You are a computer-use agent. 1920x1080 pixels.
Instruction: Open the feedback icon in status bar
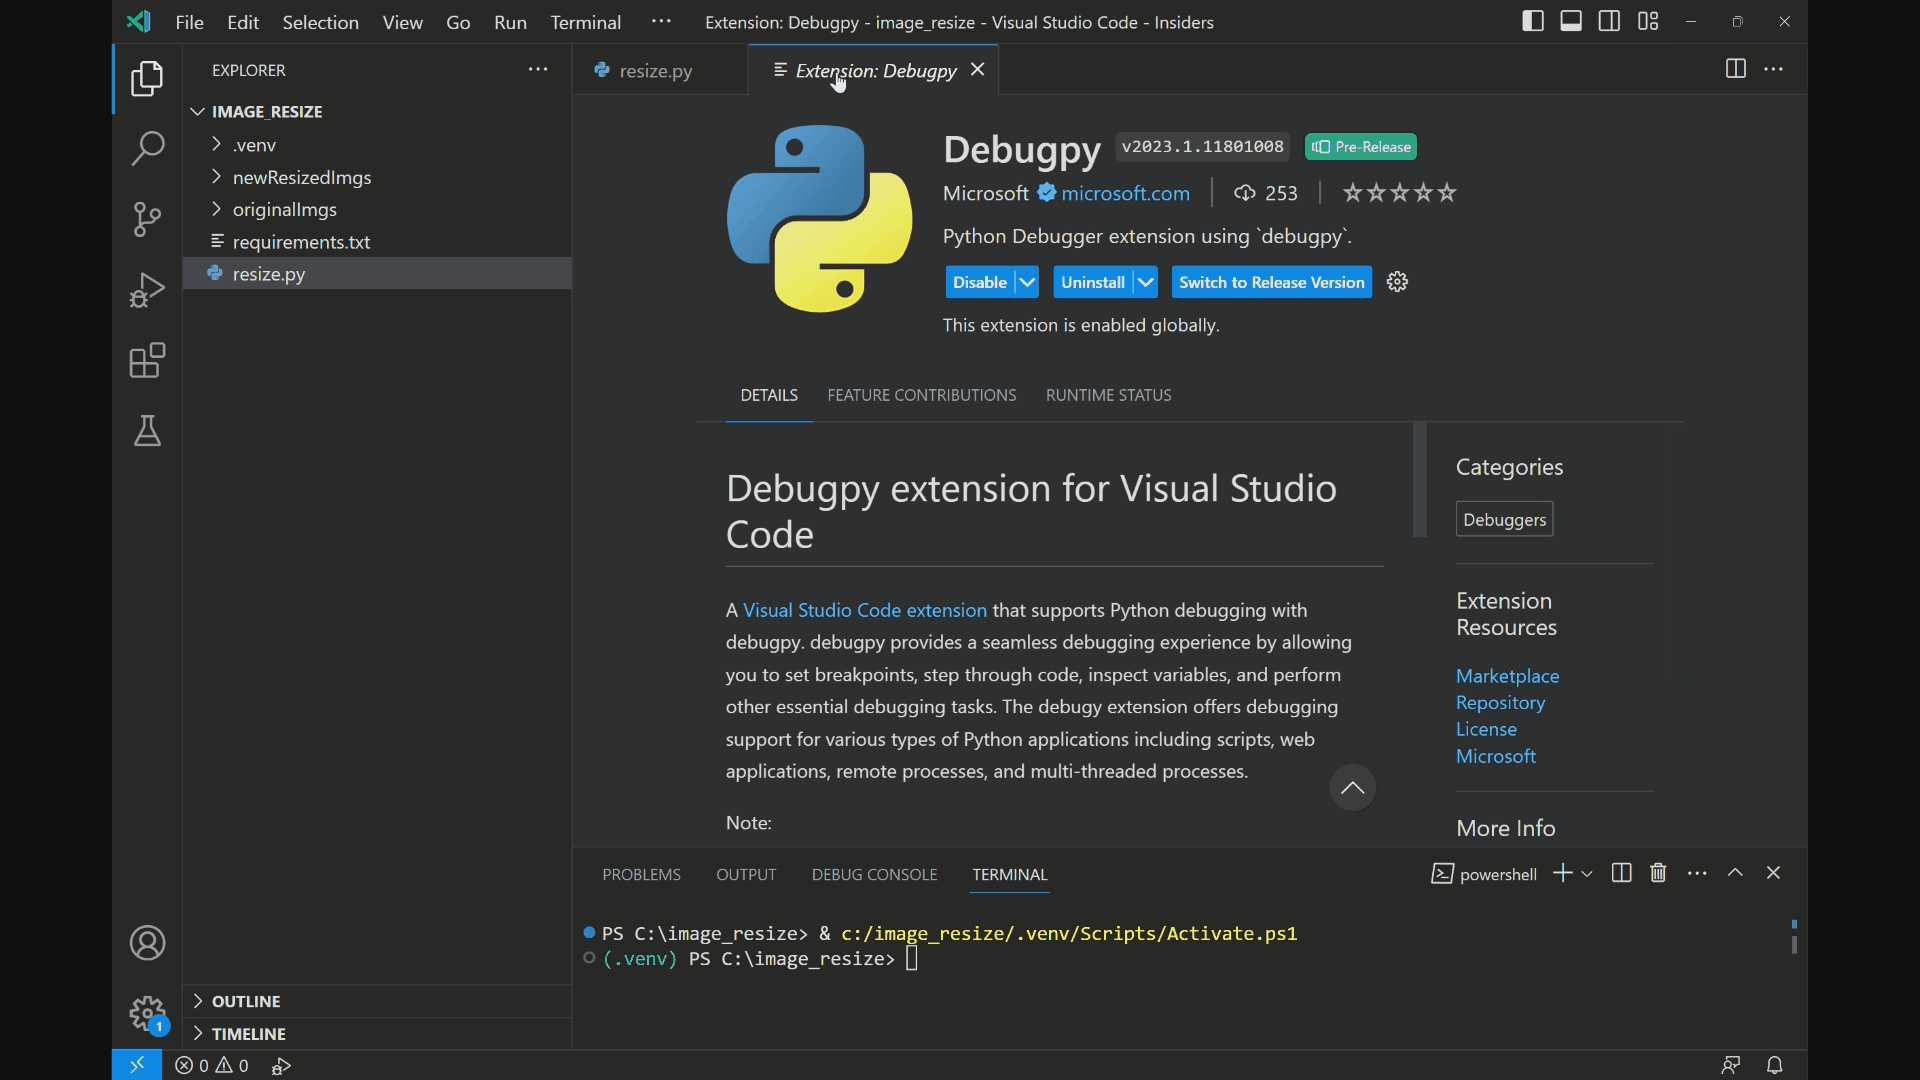(1731, 1065)
